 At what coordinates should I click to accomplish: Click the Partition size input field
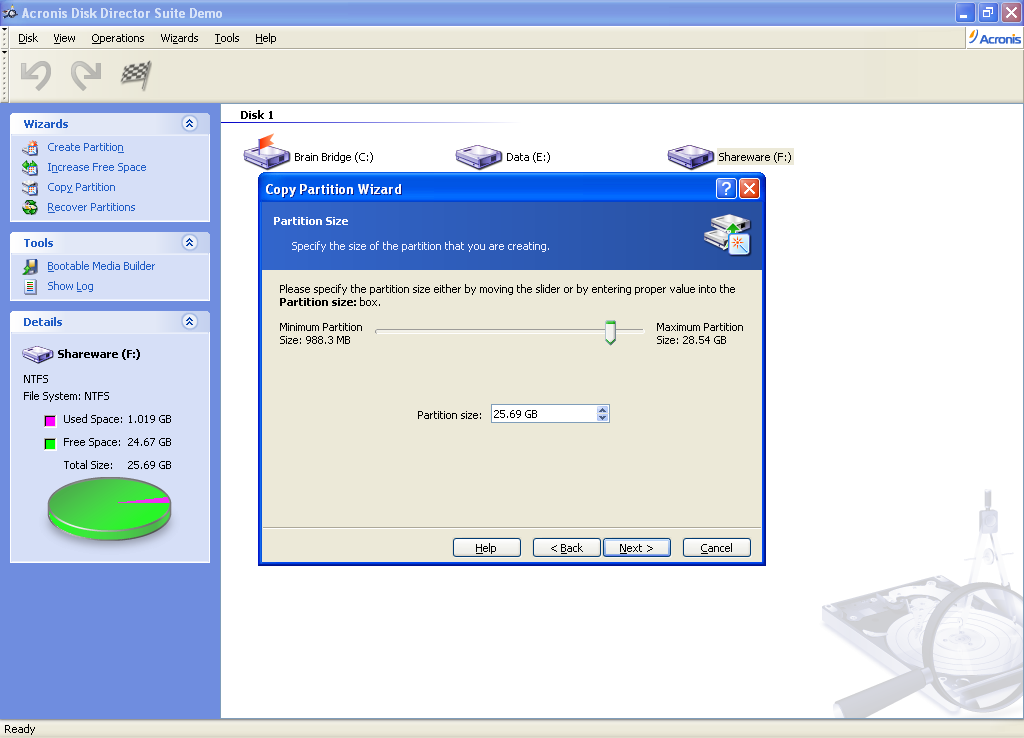[543, 414]
